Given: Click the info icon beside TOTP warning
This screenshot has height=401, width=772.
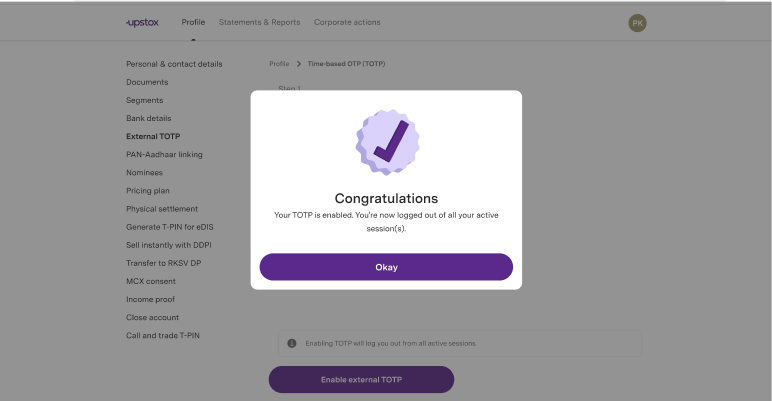Looking at the screenshot, I should (292, 343).
